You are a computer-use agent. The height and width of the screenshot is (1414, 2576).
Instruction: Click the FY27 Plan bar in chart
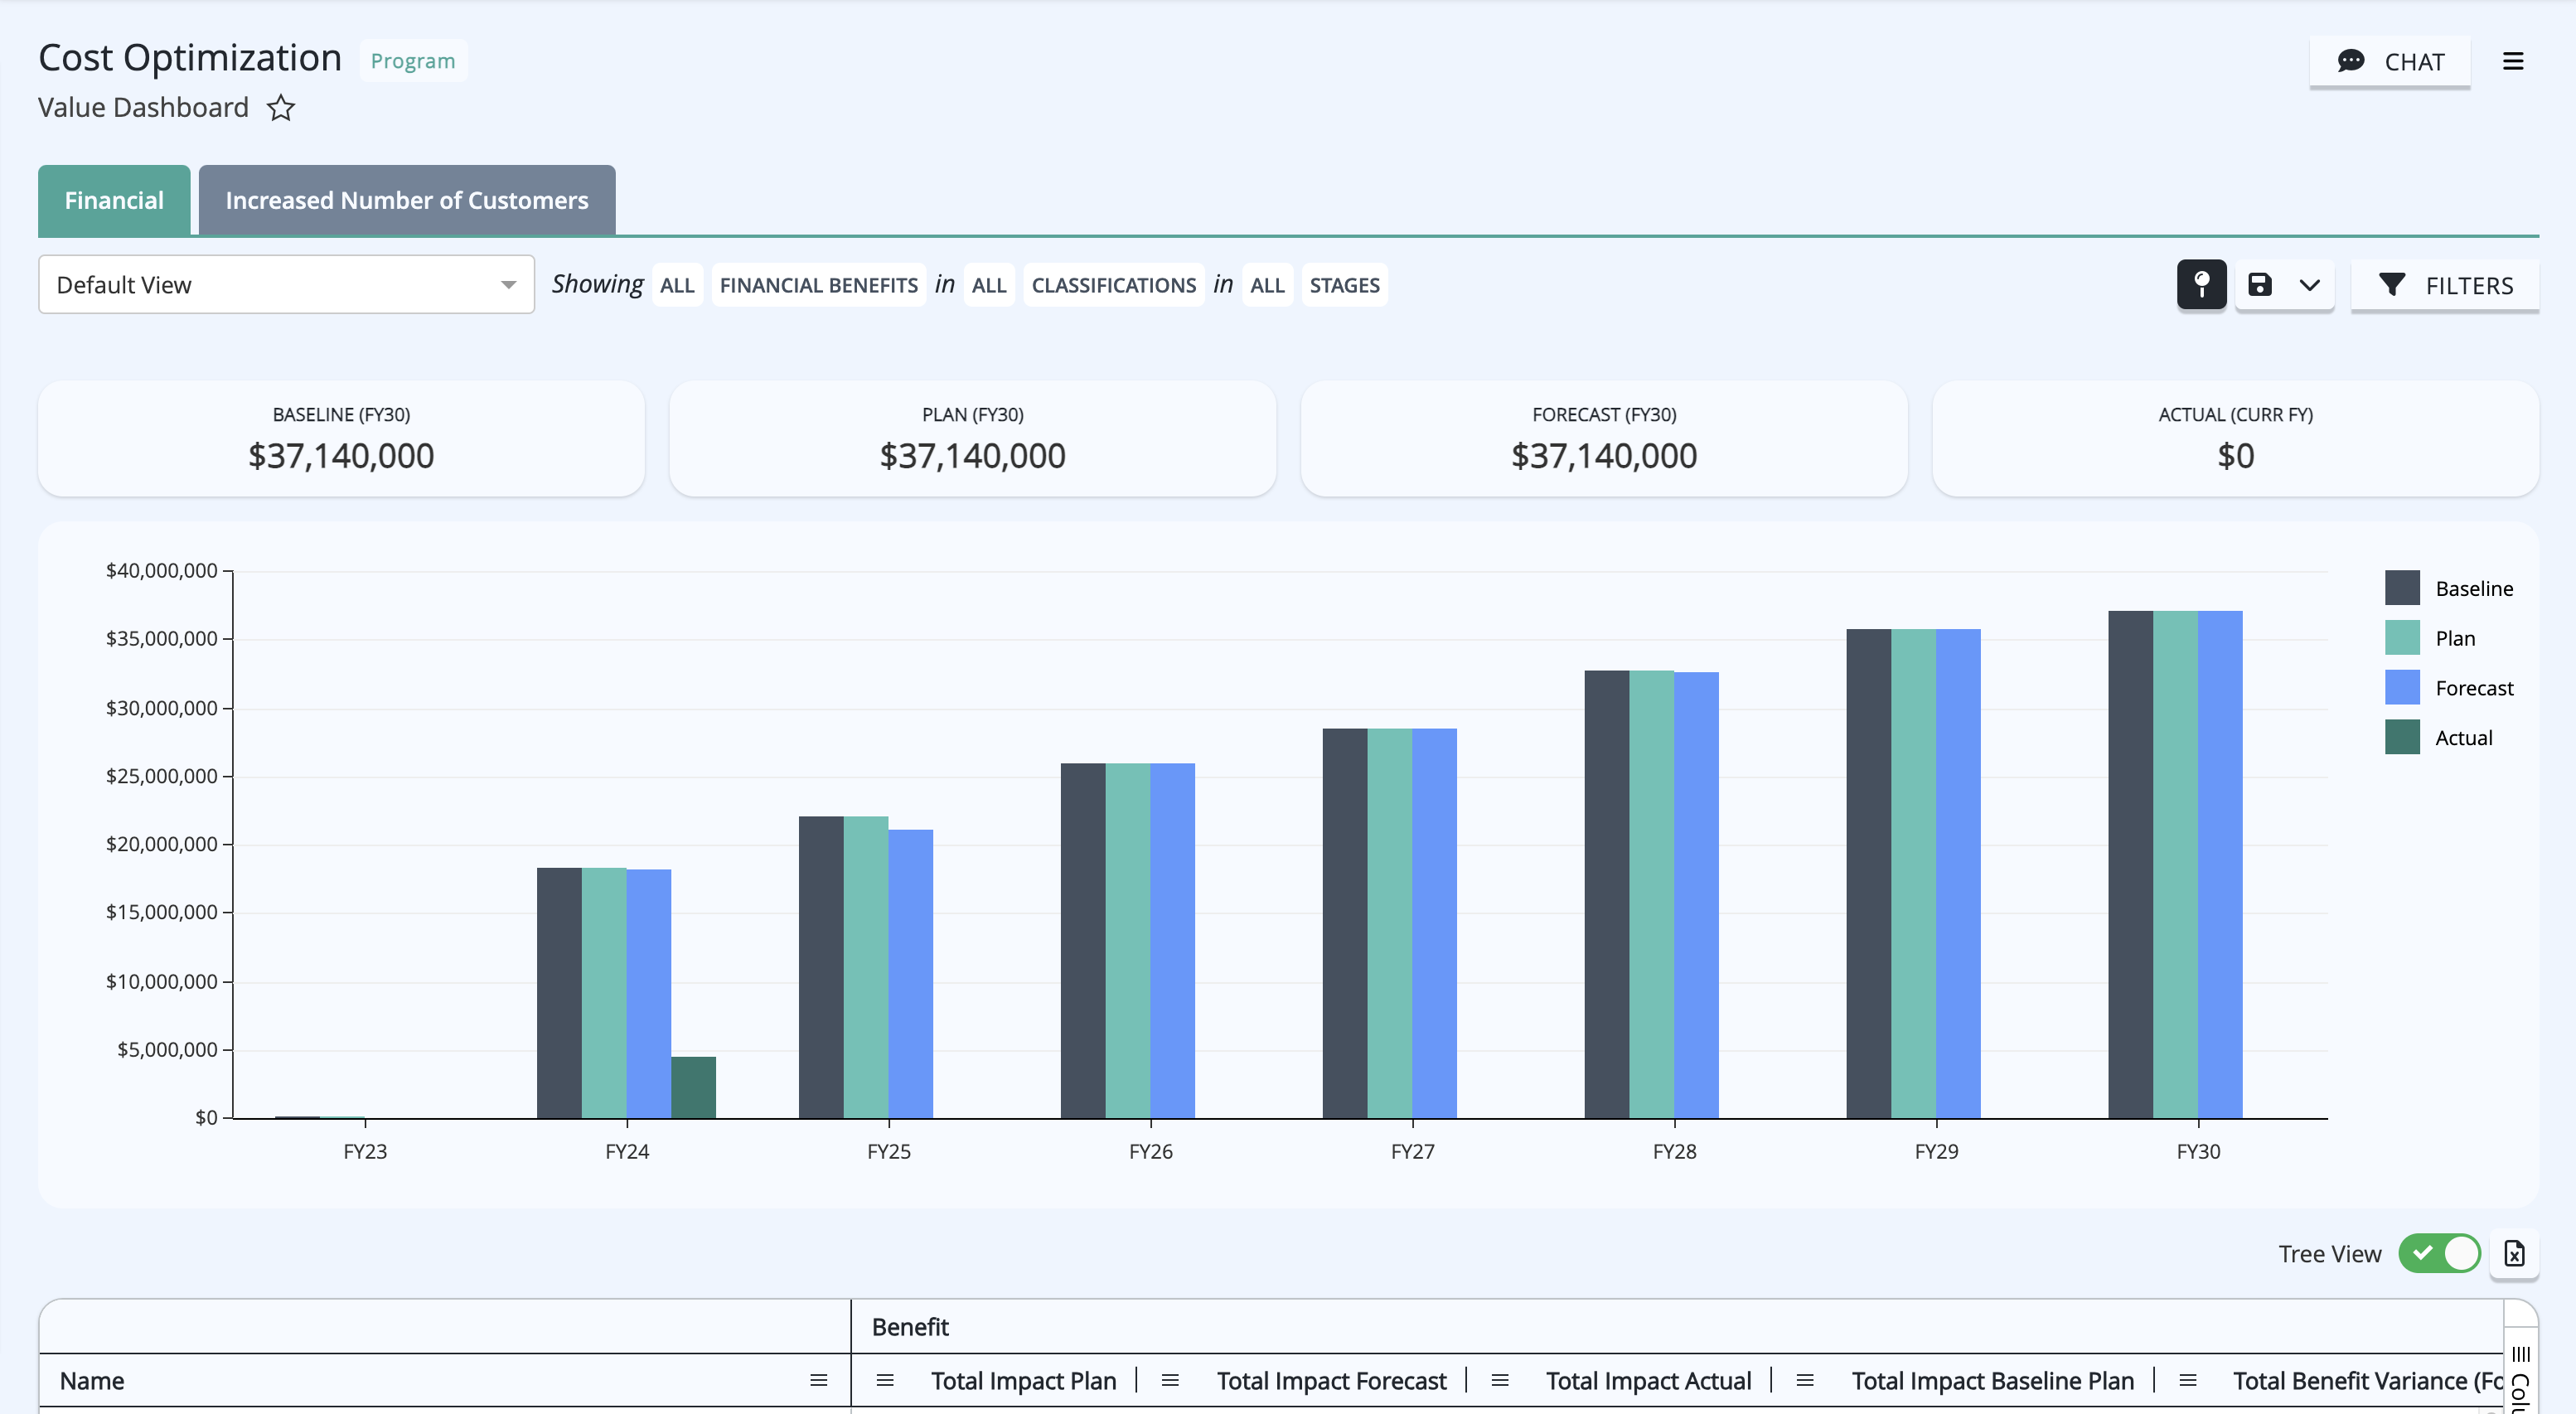pyautogui.click(x=1390, y=924)
